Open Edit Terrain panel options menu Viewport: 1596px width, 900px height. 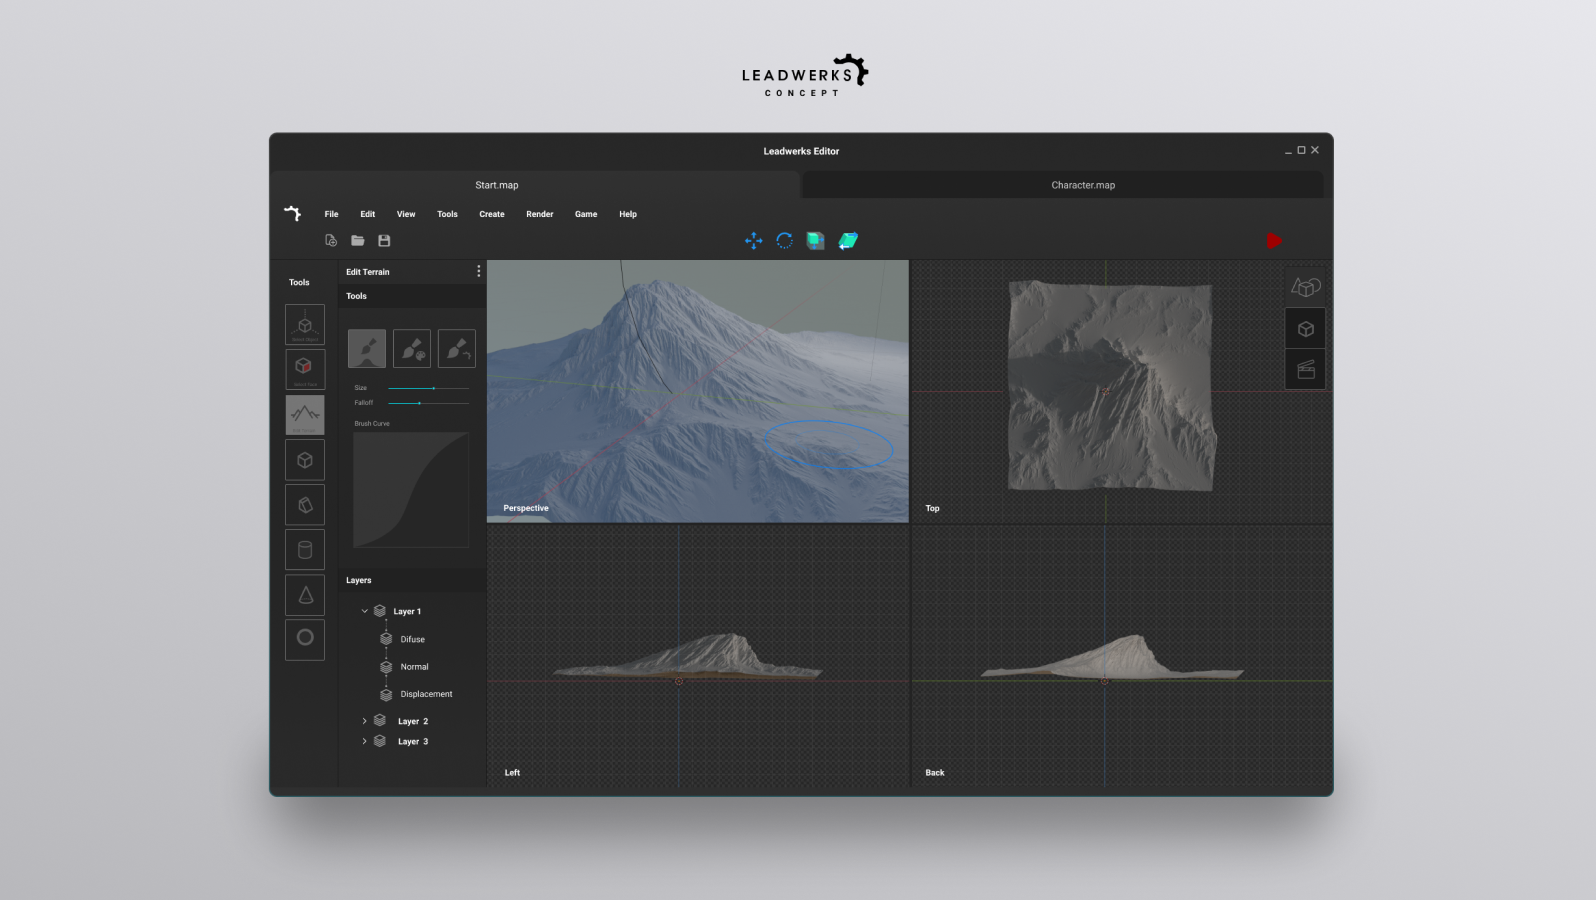[x=478, y=271]
